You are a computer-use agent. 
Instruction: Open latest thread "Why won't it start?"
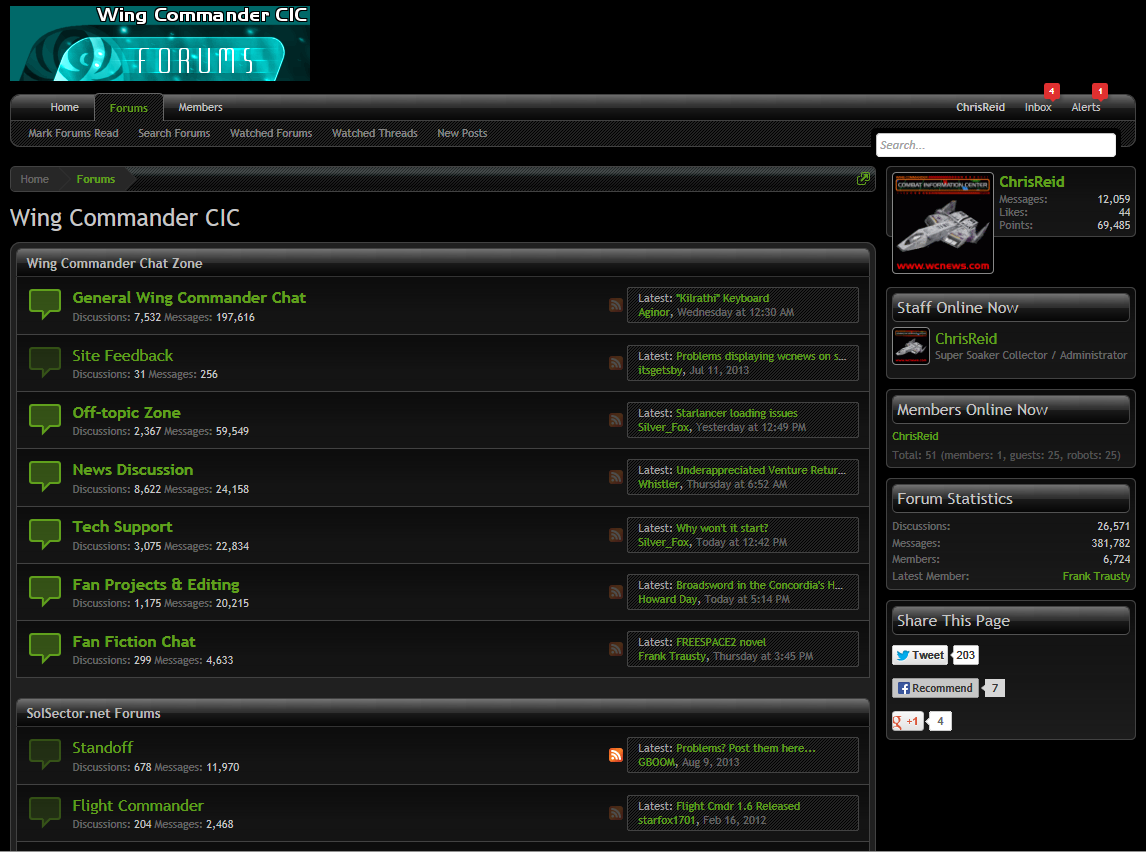[x=722, y=528]
